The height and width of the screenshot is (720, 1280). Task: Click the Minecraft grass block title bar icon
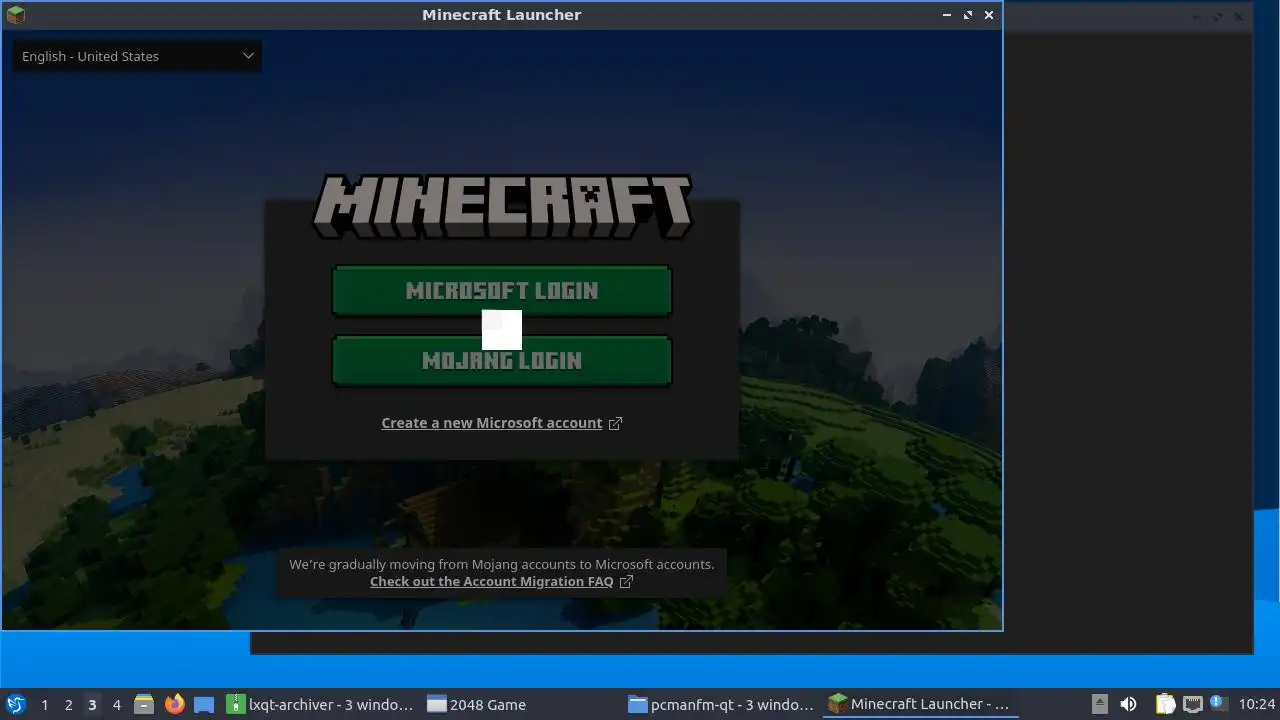coord(15,14)
